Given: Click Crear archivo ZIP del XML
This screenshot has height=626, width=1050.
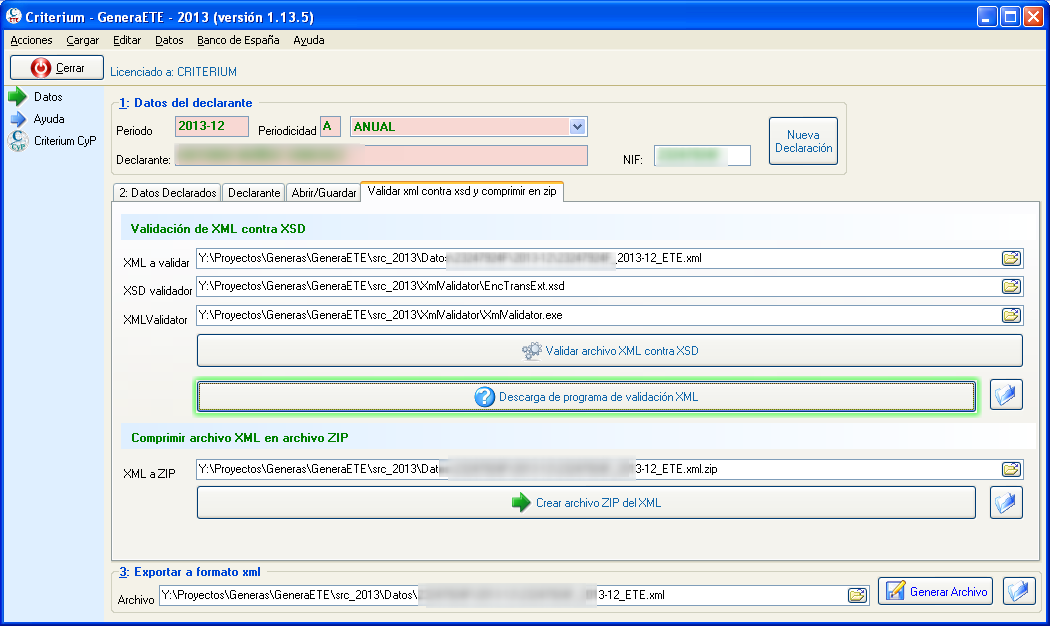Looking at the screenshot, I should pos(587,503).
